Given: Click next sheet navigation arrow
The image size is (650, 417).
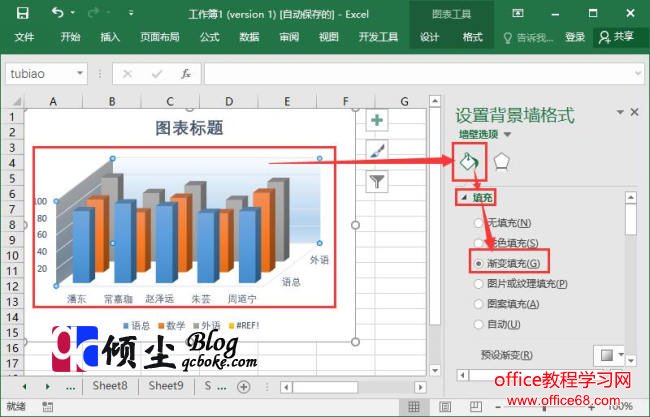Looking at the screenshot, I should click(48, 386).
